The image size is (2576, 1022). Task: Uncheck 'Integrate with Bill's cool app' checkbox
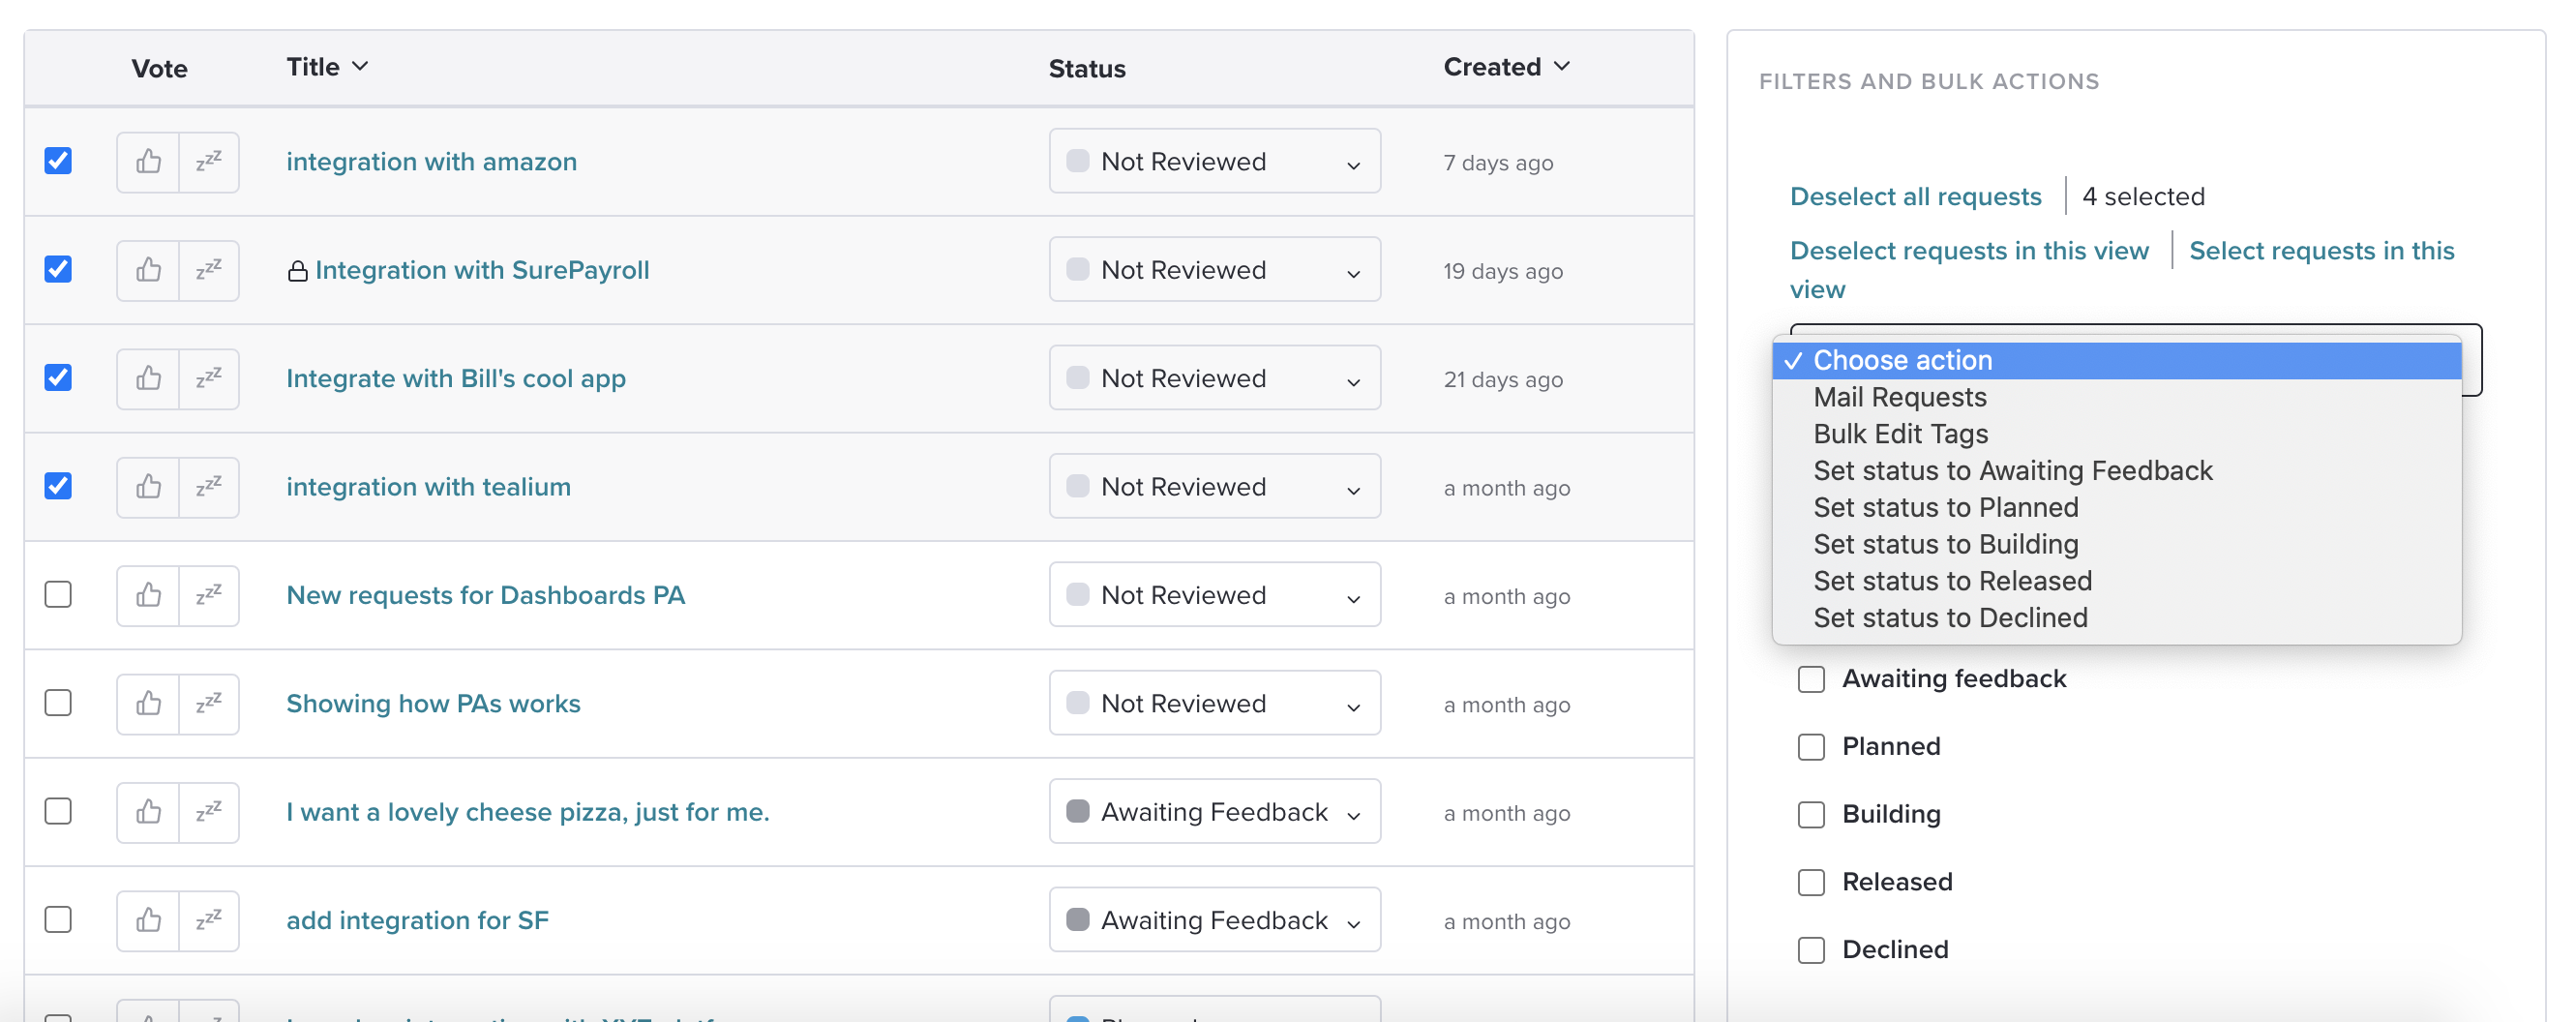tap(58, 378)
